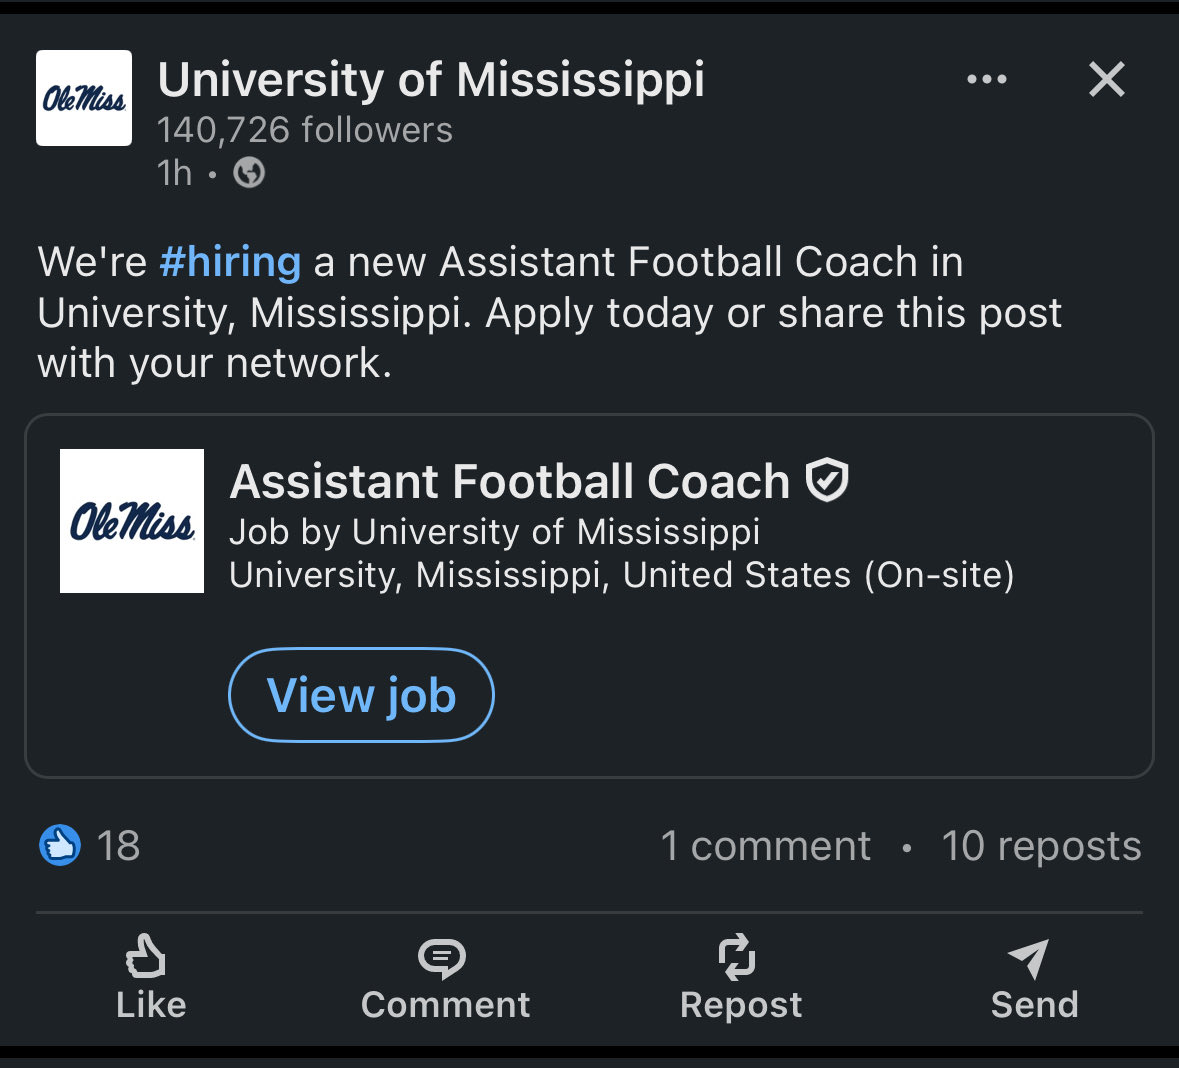Open the 1 comment link
The height and width of the screenshot is (1068, 1179).
[766, 846]
